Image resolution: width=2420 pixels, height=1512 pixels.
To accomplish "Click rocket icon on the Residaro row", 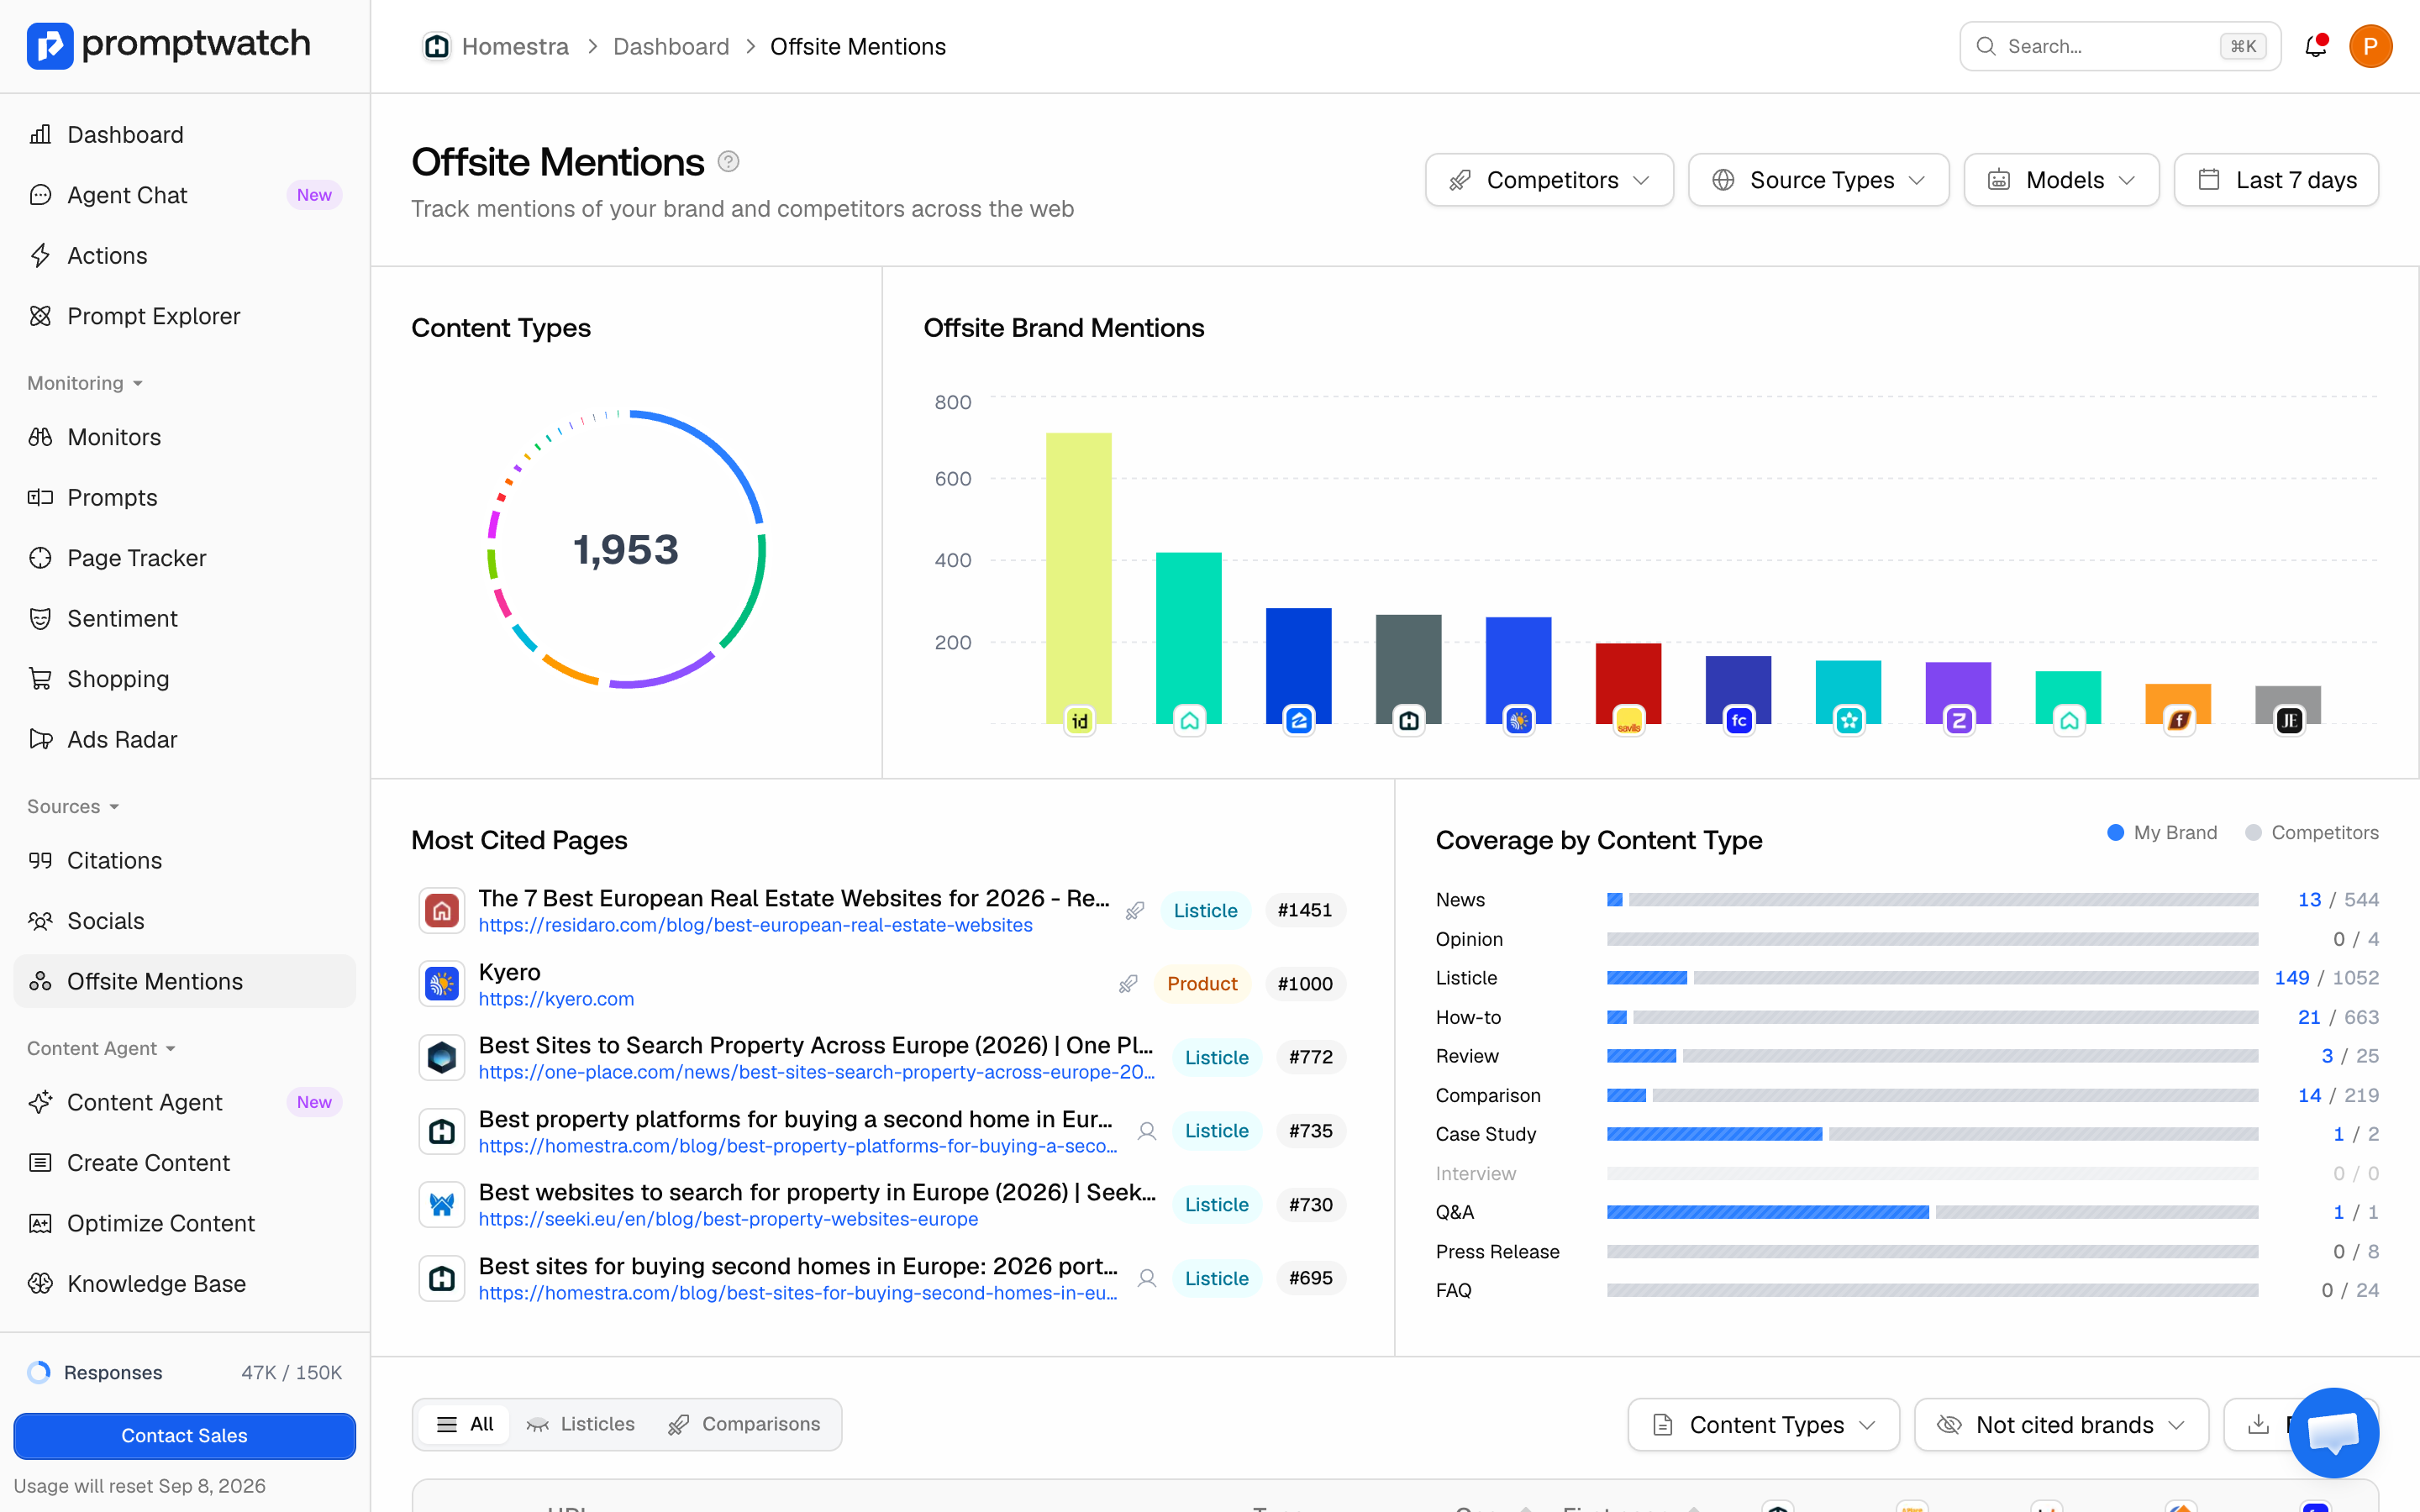I will pyautogui.click(x=1135, y=911).
